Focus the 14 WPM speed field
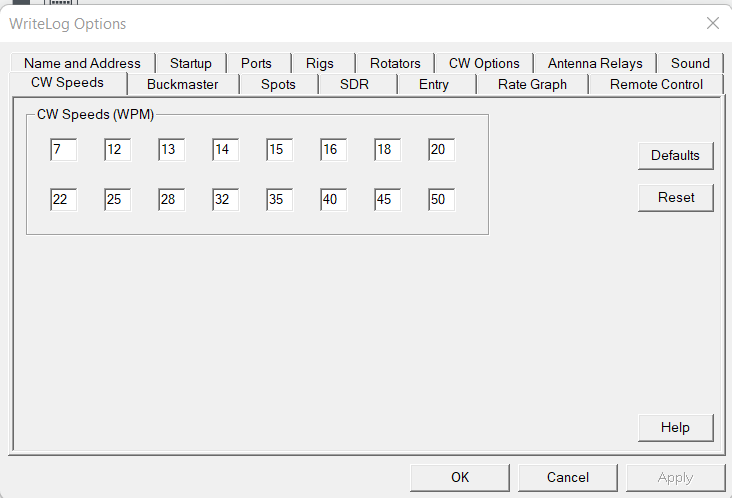Screen dimensions: 732x498 pyautogui.click(x=225, y=149)
